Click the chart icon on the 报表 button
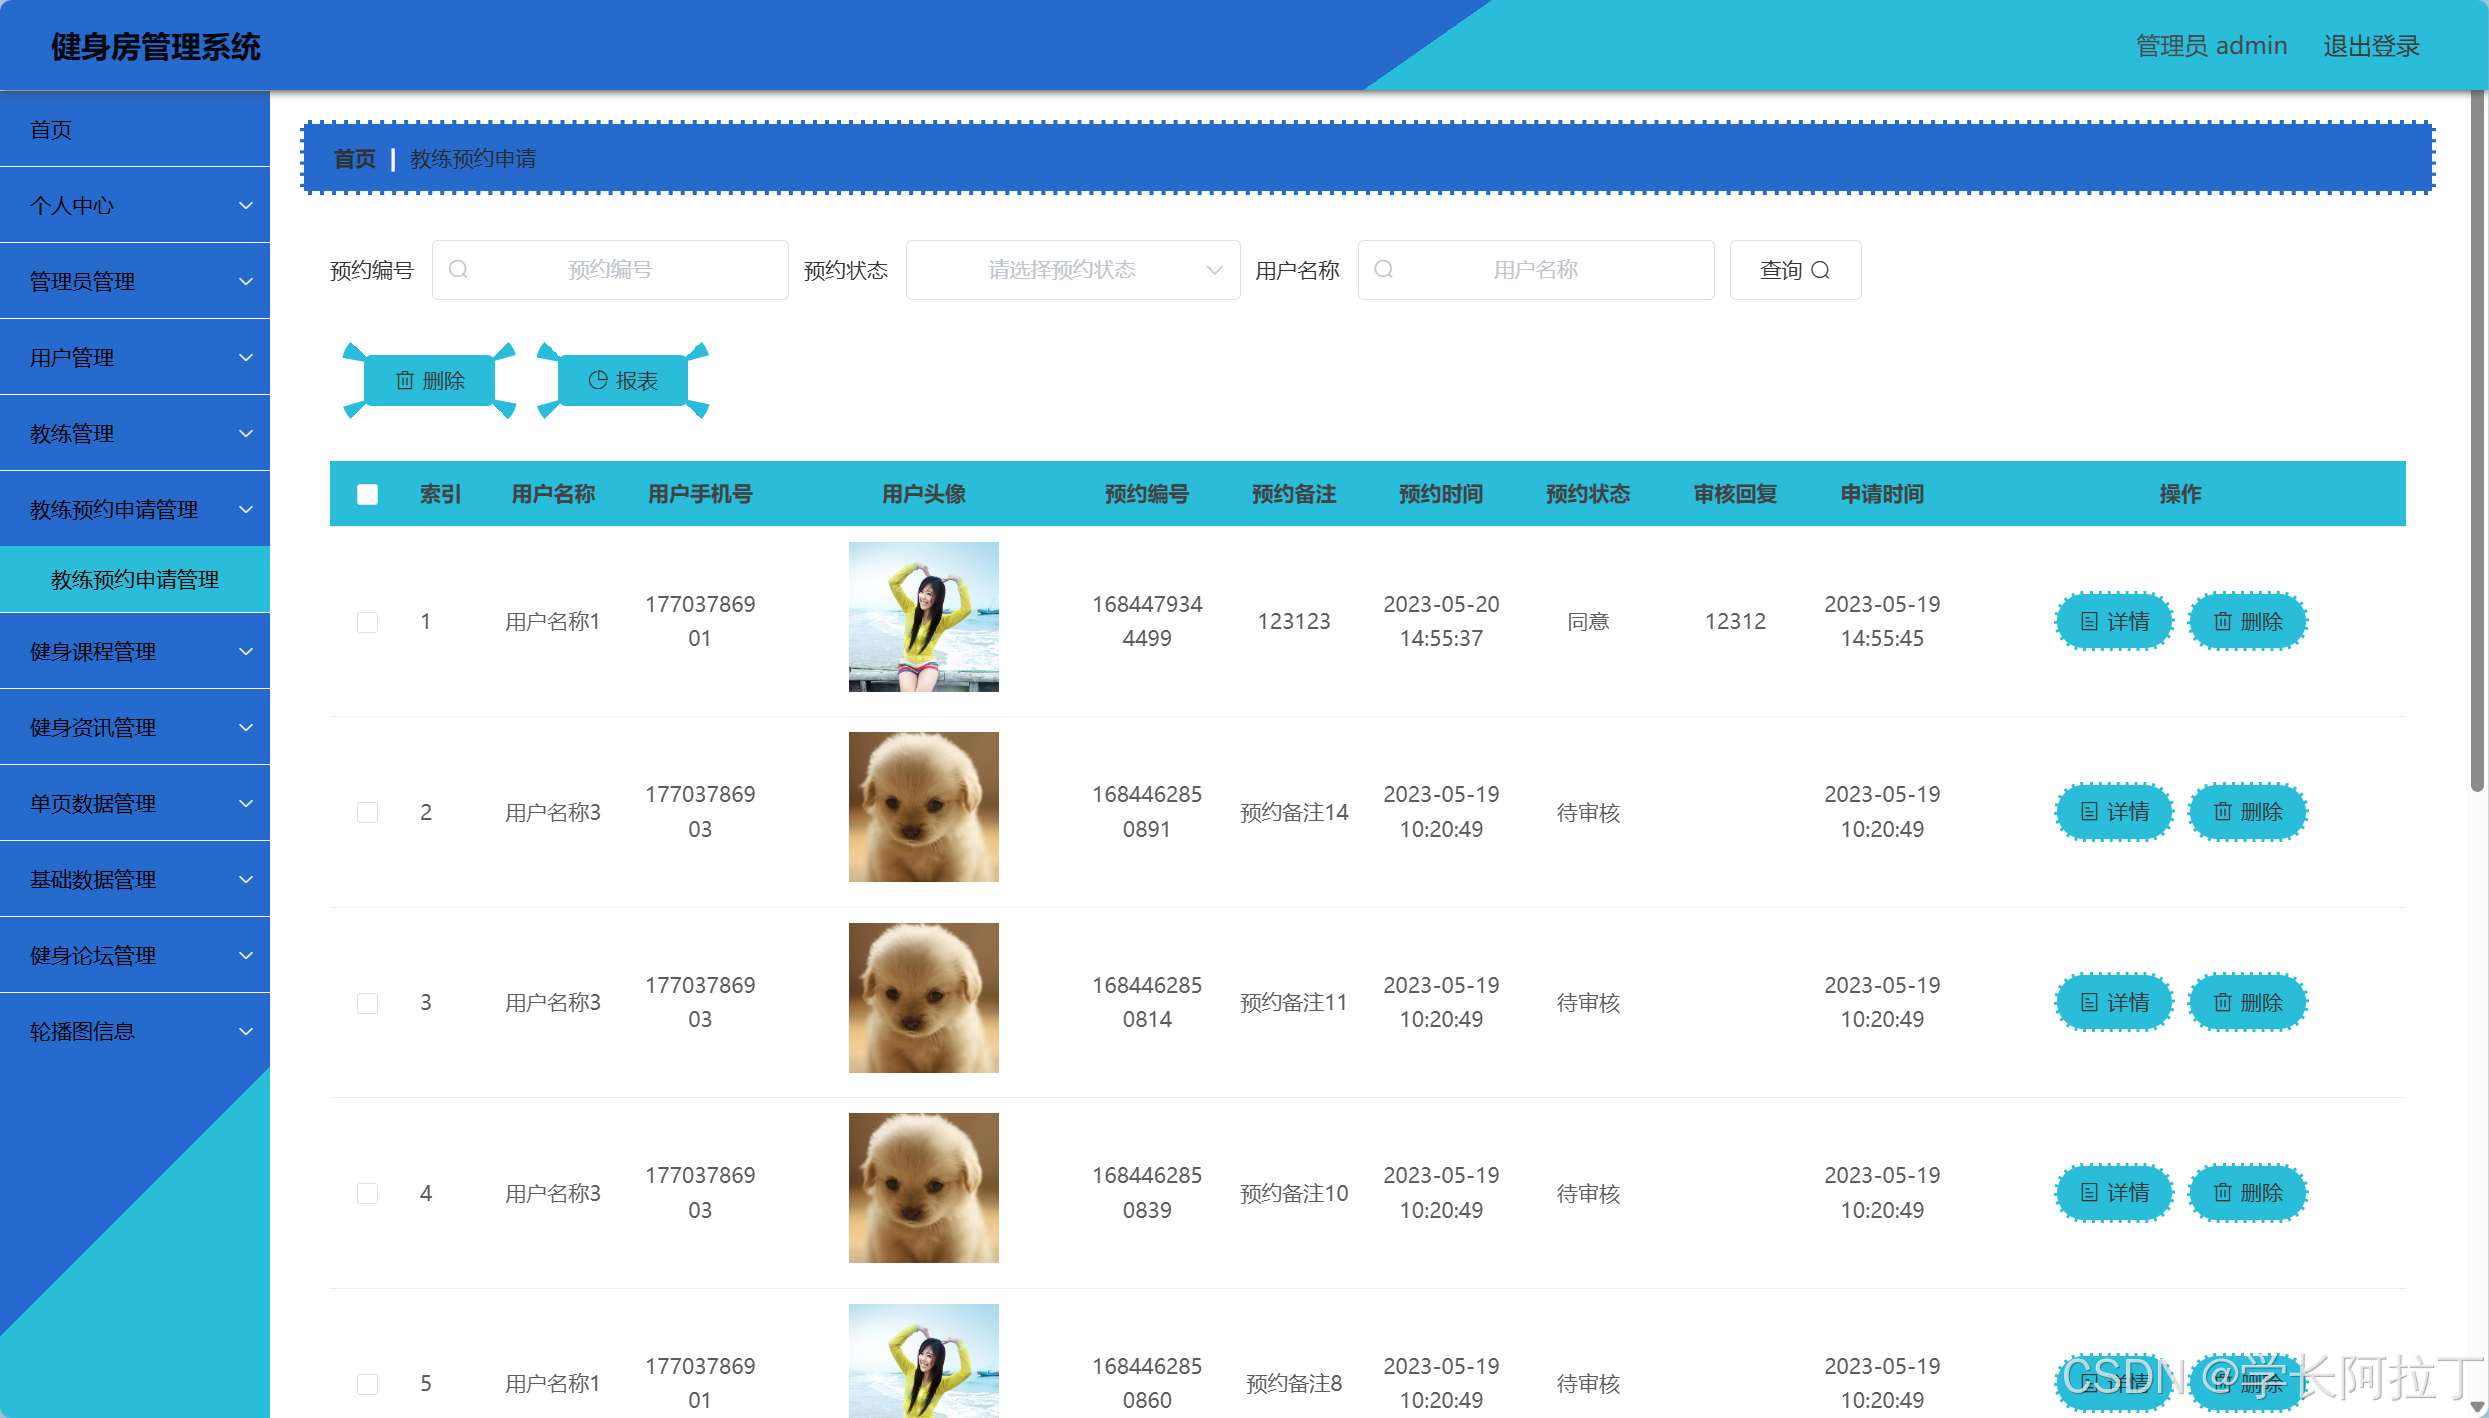2489x1418 pixels. point(597,380)
